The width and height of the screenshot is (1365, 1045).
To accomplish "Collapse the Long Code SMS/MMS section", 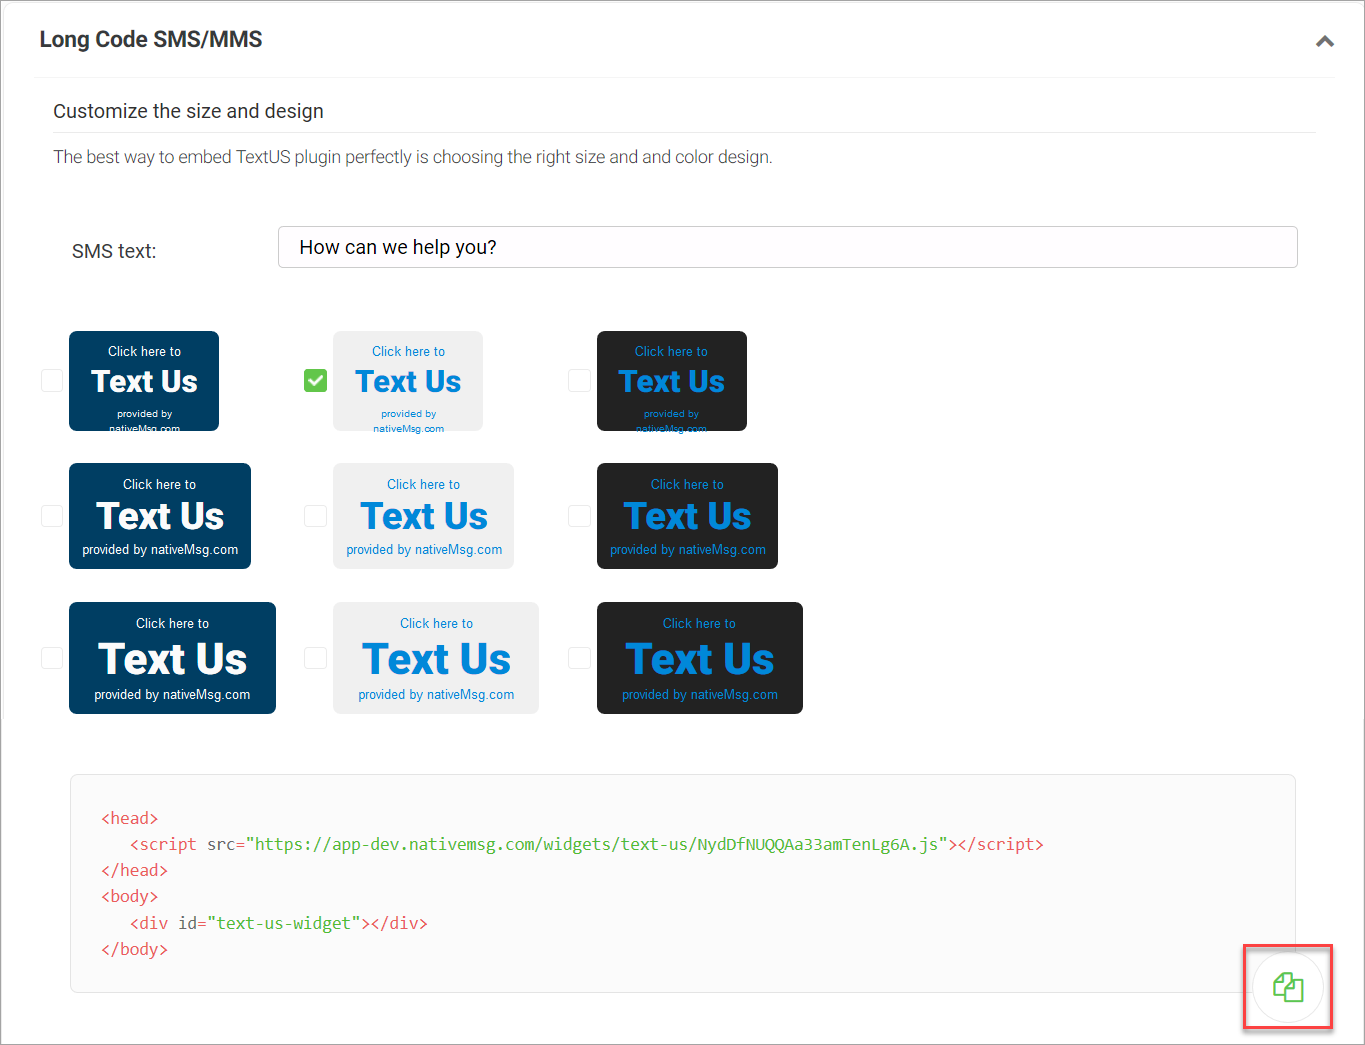I will coord(1324,41).
